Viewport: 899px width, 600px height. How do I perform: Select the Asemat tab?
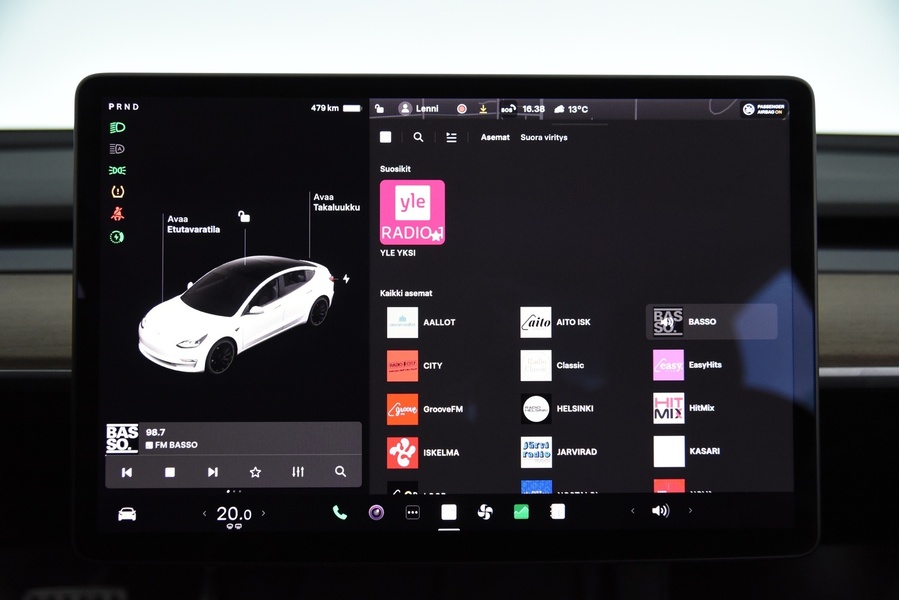click(x=494, y=137)
